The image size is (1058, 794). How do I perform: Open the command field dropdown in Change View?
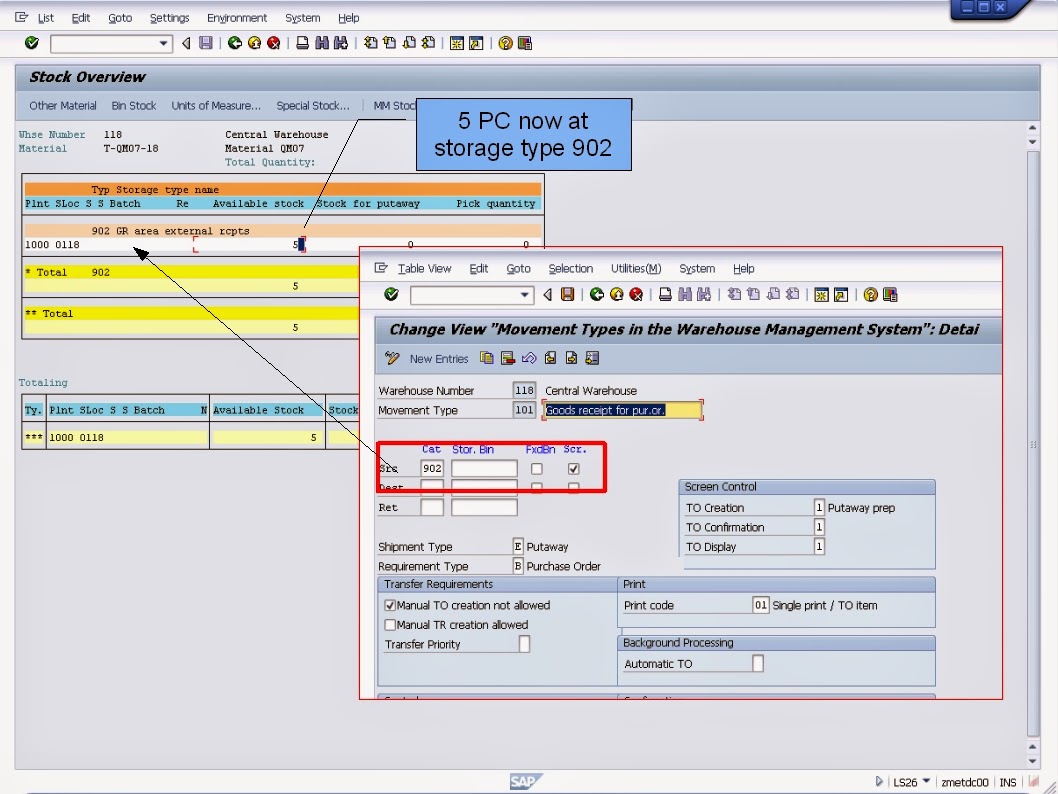pyautogui.click(x=524, y=295)
